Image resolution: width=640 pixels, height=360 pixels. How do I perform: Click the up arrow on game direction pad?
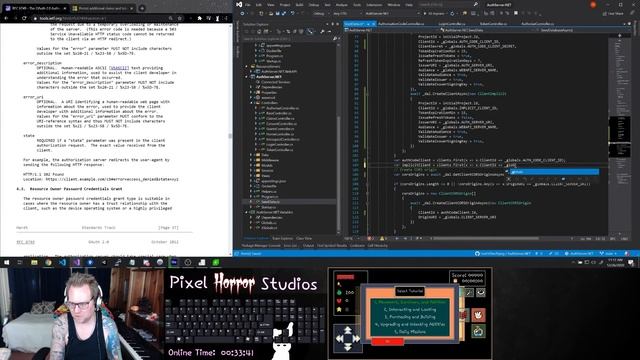click(347, 330)
